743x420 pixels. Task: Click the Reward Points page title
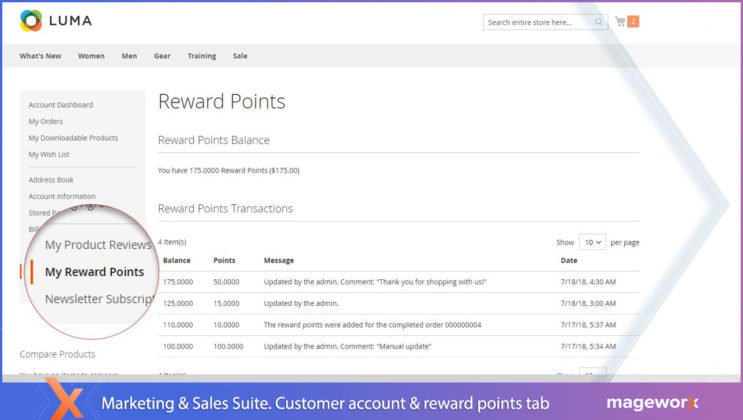pos(222,101)
